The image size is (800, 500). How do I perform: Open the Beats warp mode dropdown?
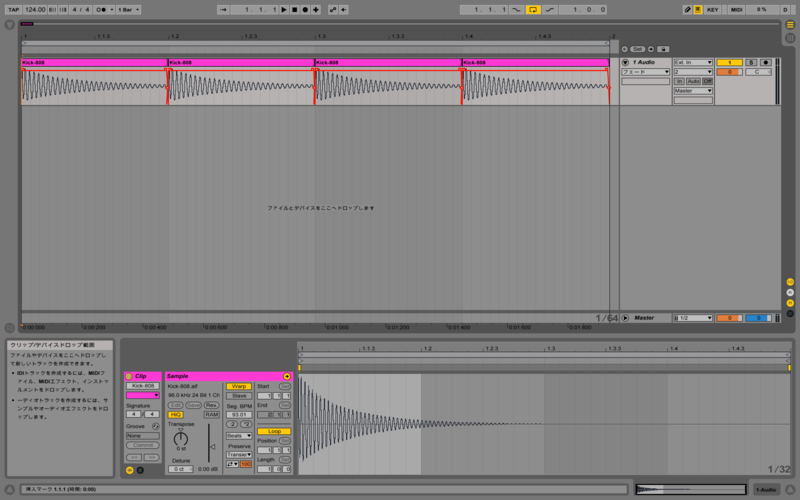(239, 436)
